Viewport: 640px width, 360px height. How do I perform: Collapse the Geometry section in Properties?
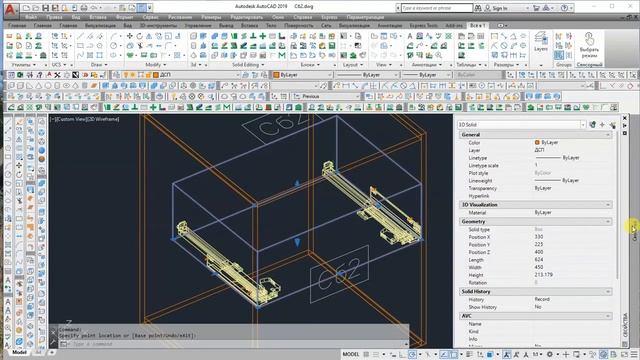tap(608, 222)
